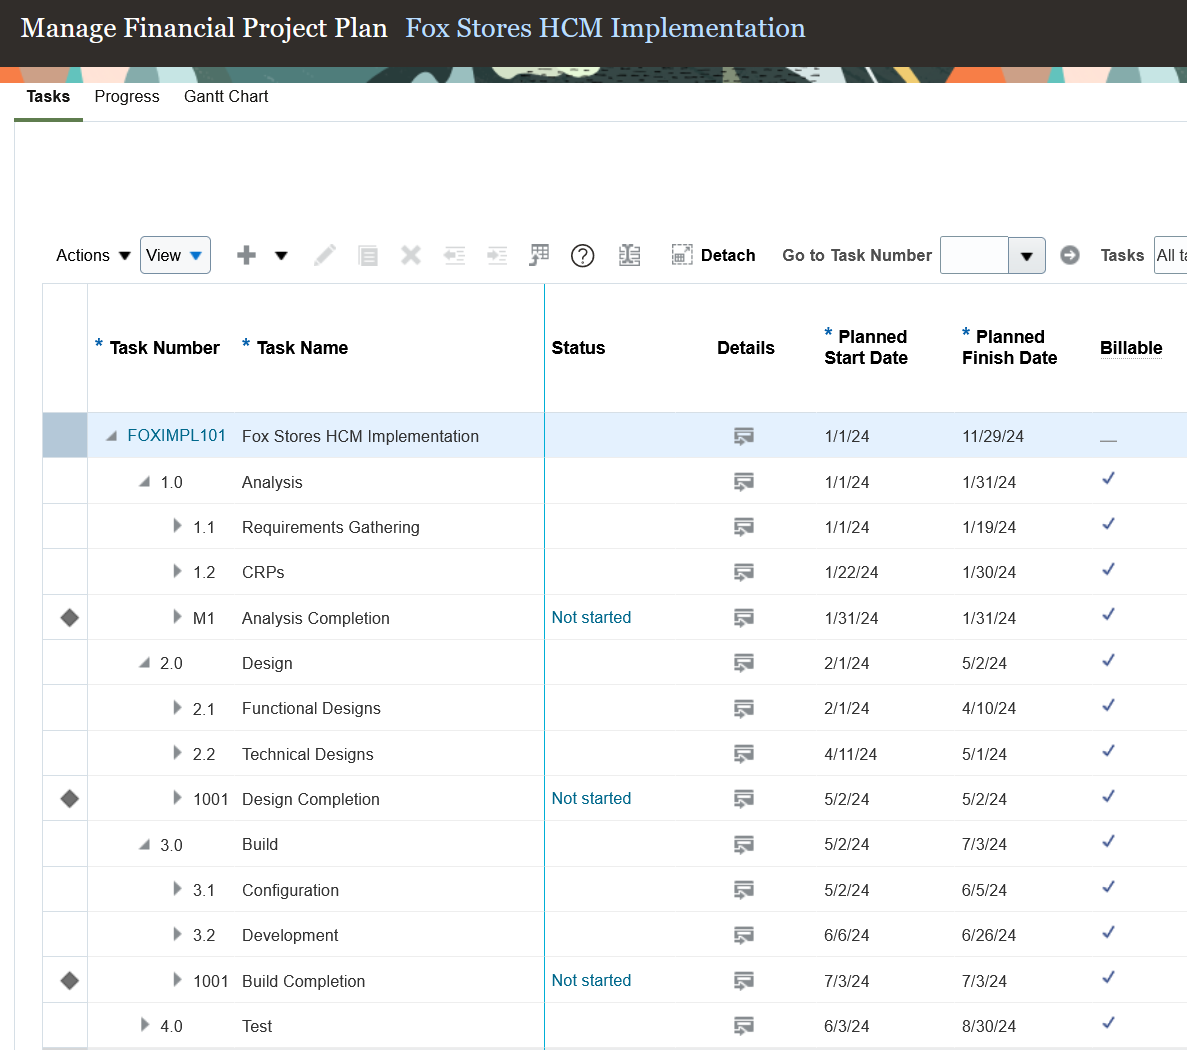Click the edit pencil icon
Screen dimensions: 1187x1050
(325, 255)
